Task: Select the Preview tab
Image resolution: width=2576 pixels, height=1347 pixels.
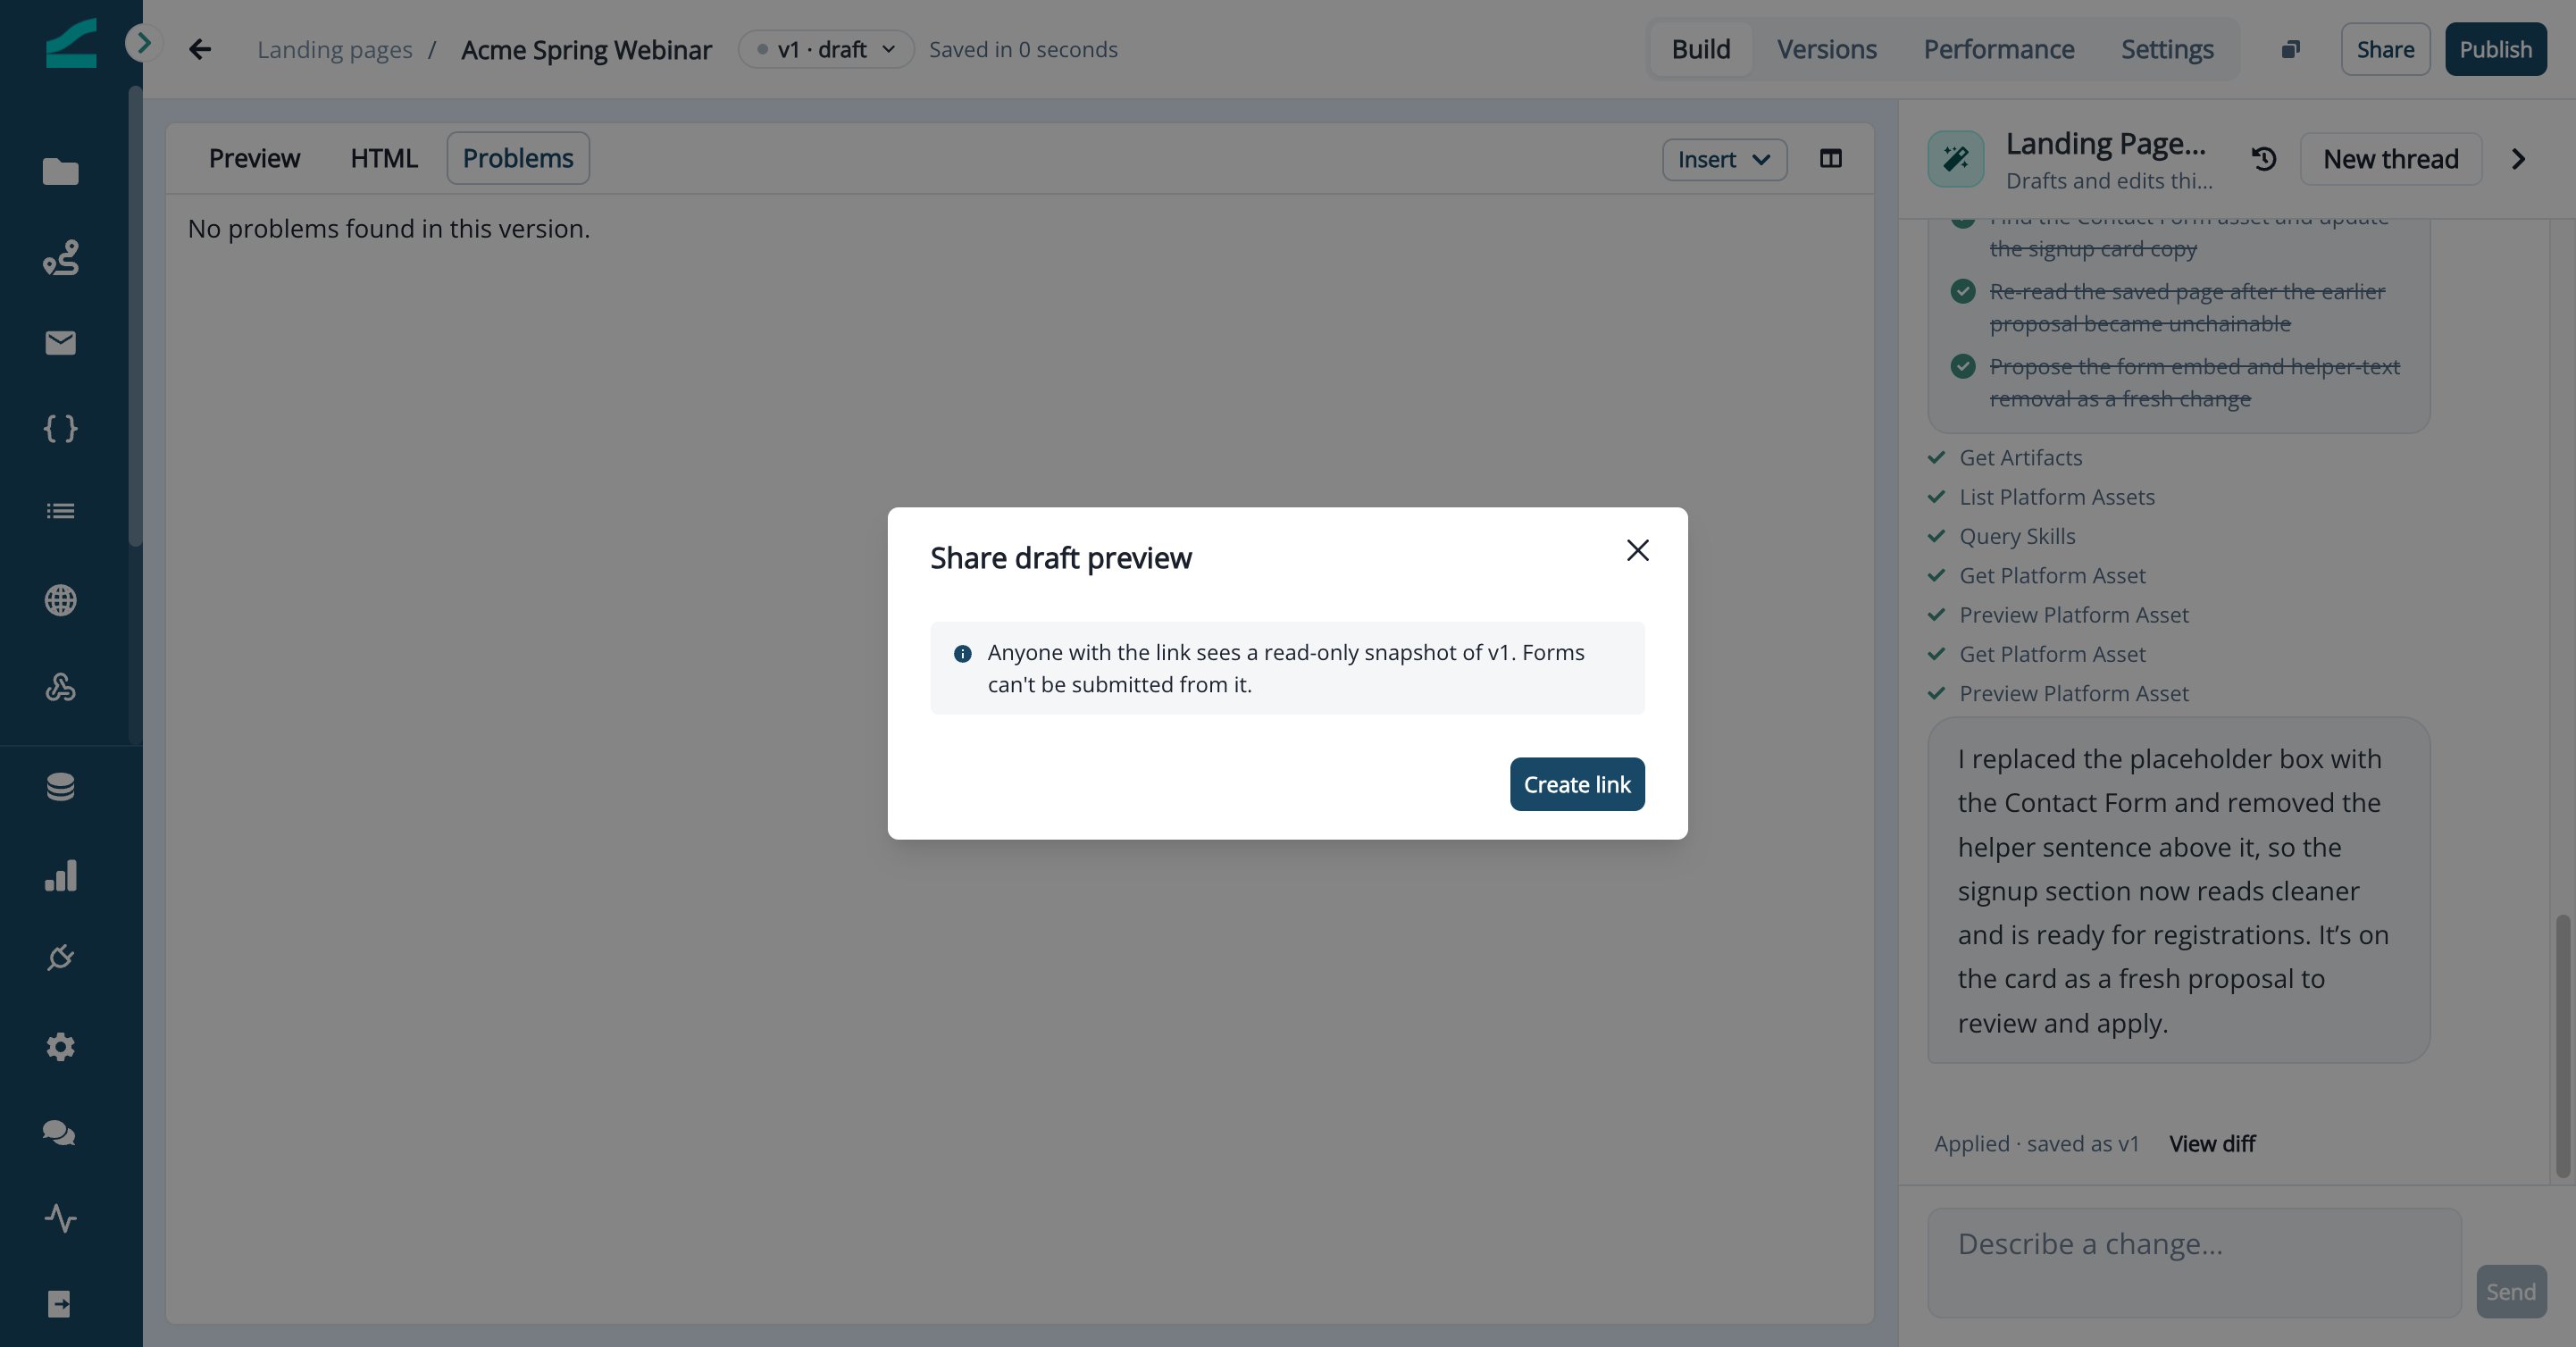Action: 254,158
